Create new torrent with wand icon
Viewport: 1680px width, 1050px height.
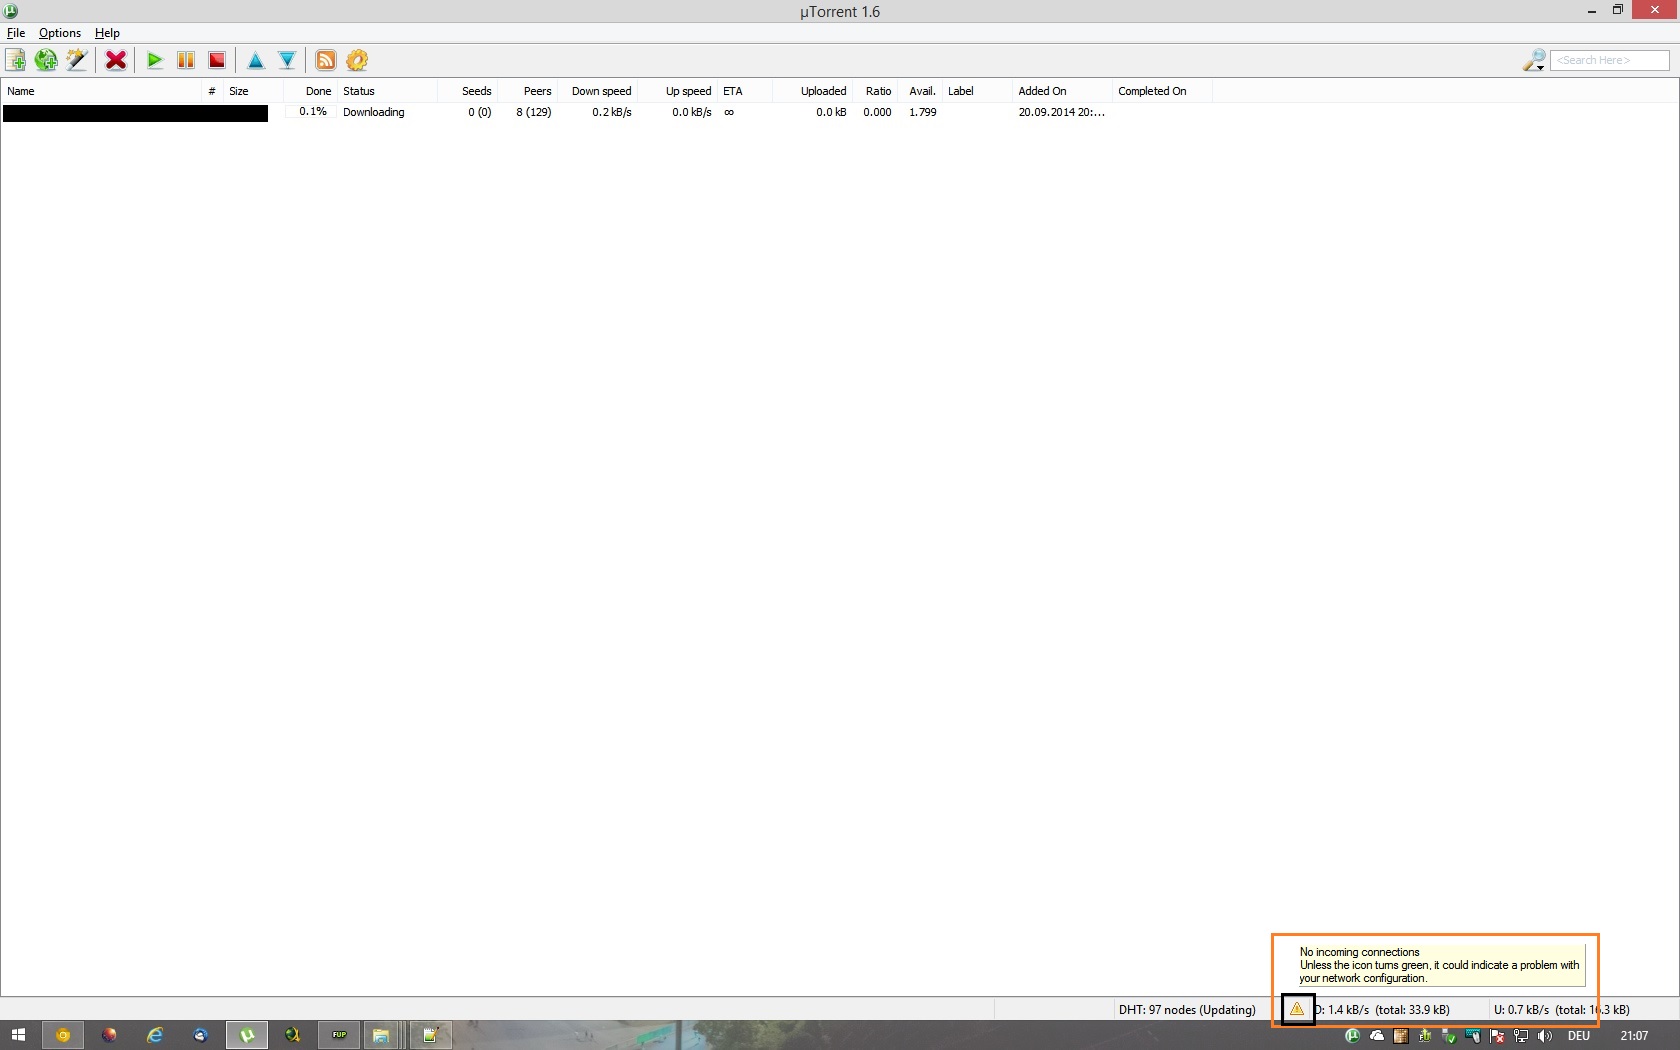[77, 60]
